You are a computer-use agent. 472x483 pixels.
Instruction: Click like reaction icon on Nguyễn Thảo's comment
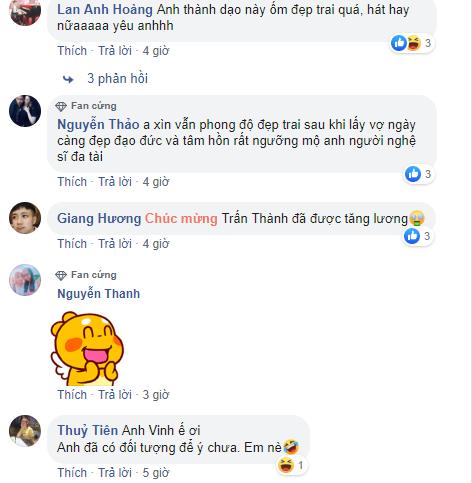(x=413, y=174)
